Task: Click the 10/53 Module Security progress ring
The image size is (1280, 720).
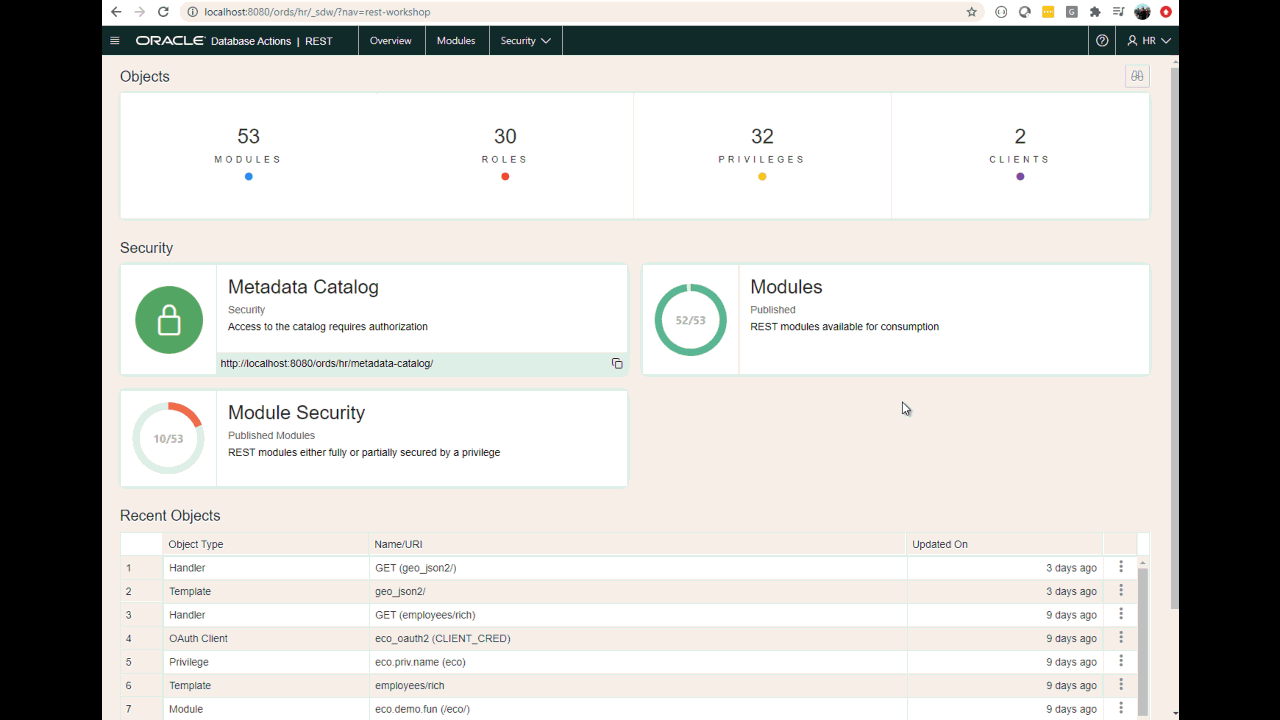Action: click(x=169, y=438)
